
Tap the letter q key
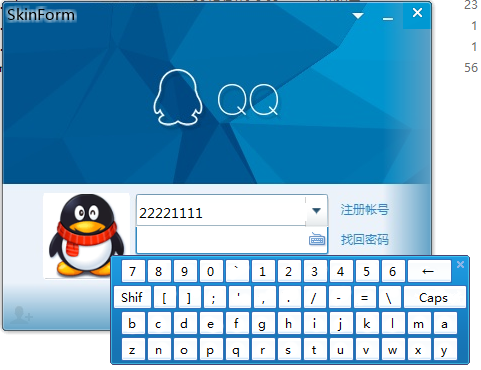(236, 350)
